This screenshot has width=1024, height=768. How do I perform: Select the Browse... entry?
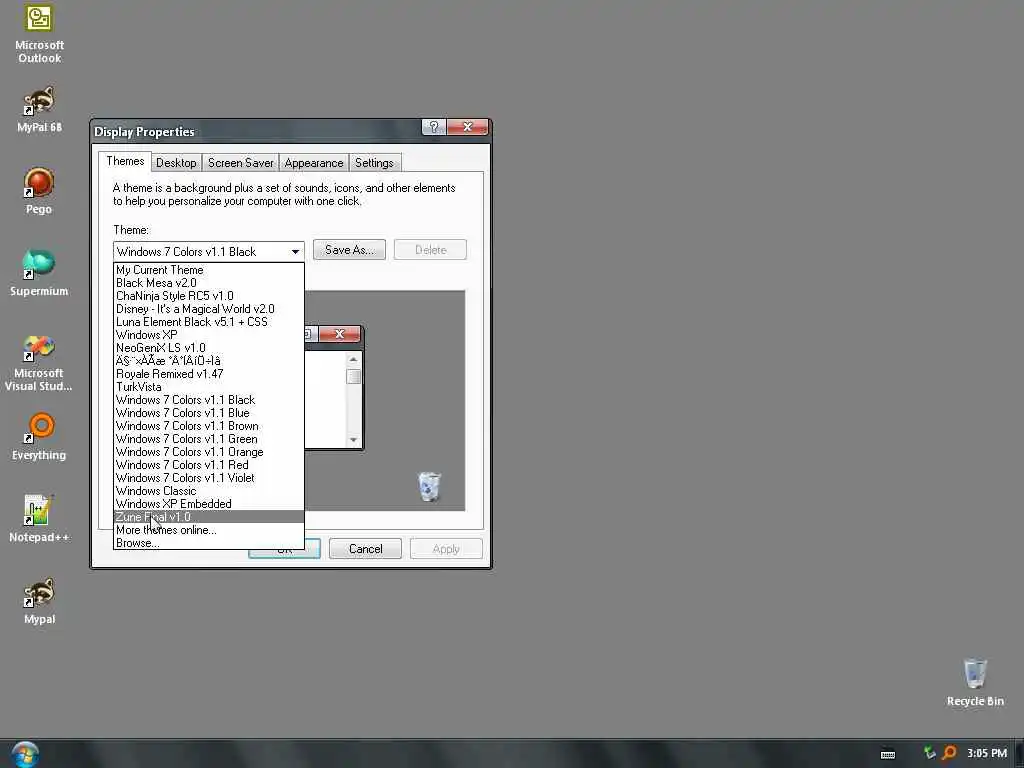click(208, 543)
